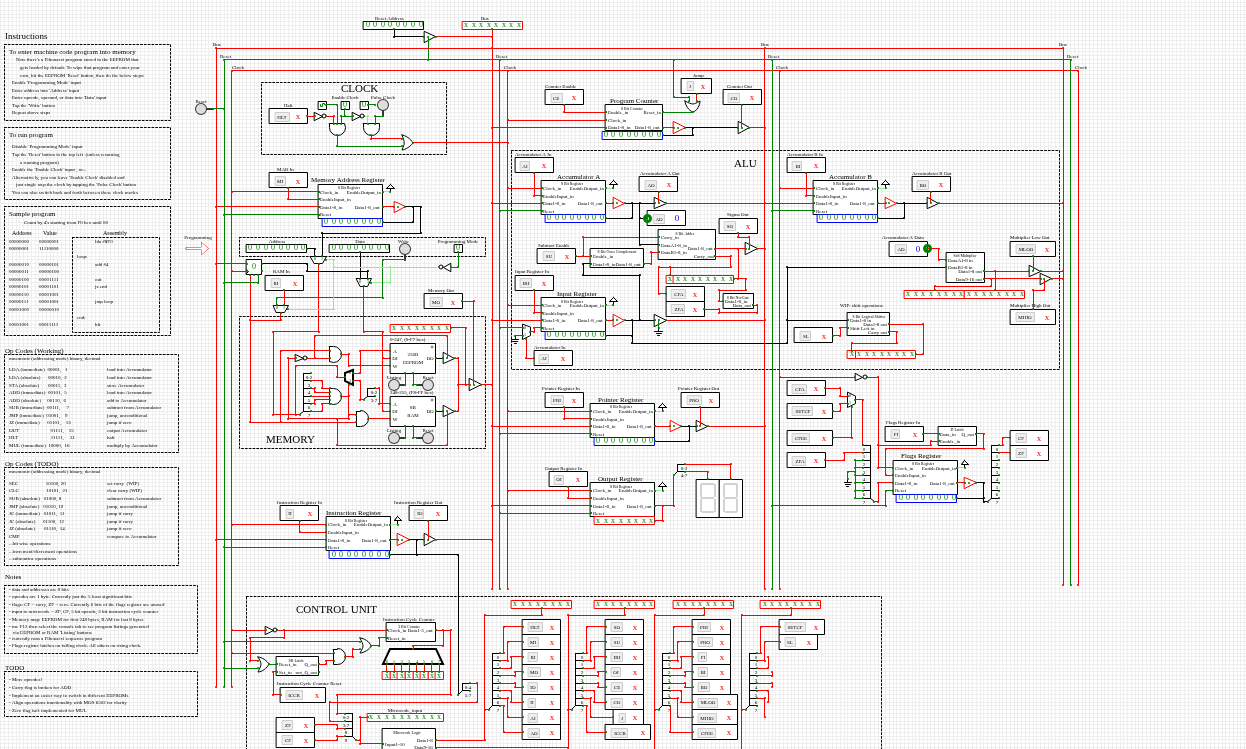Select the SR Latch in the CONTROL UNIT
The image size is (1246, 749).
coord(297,665)
